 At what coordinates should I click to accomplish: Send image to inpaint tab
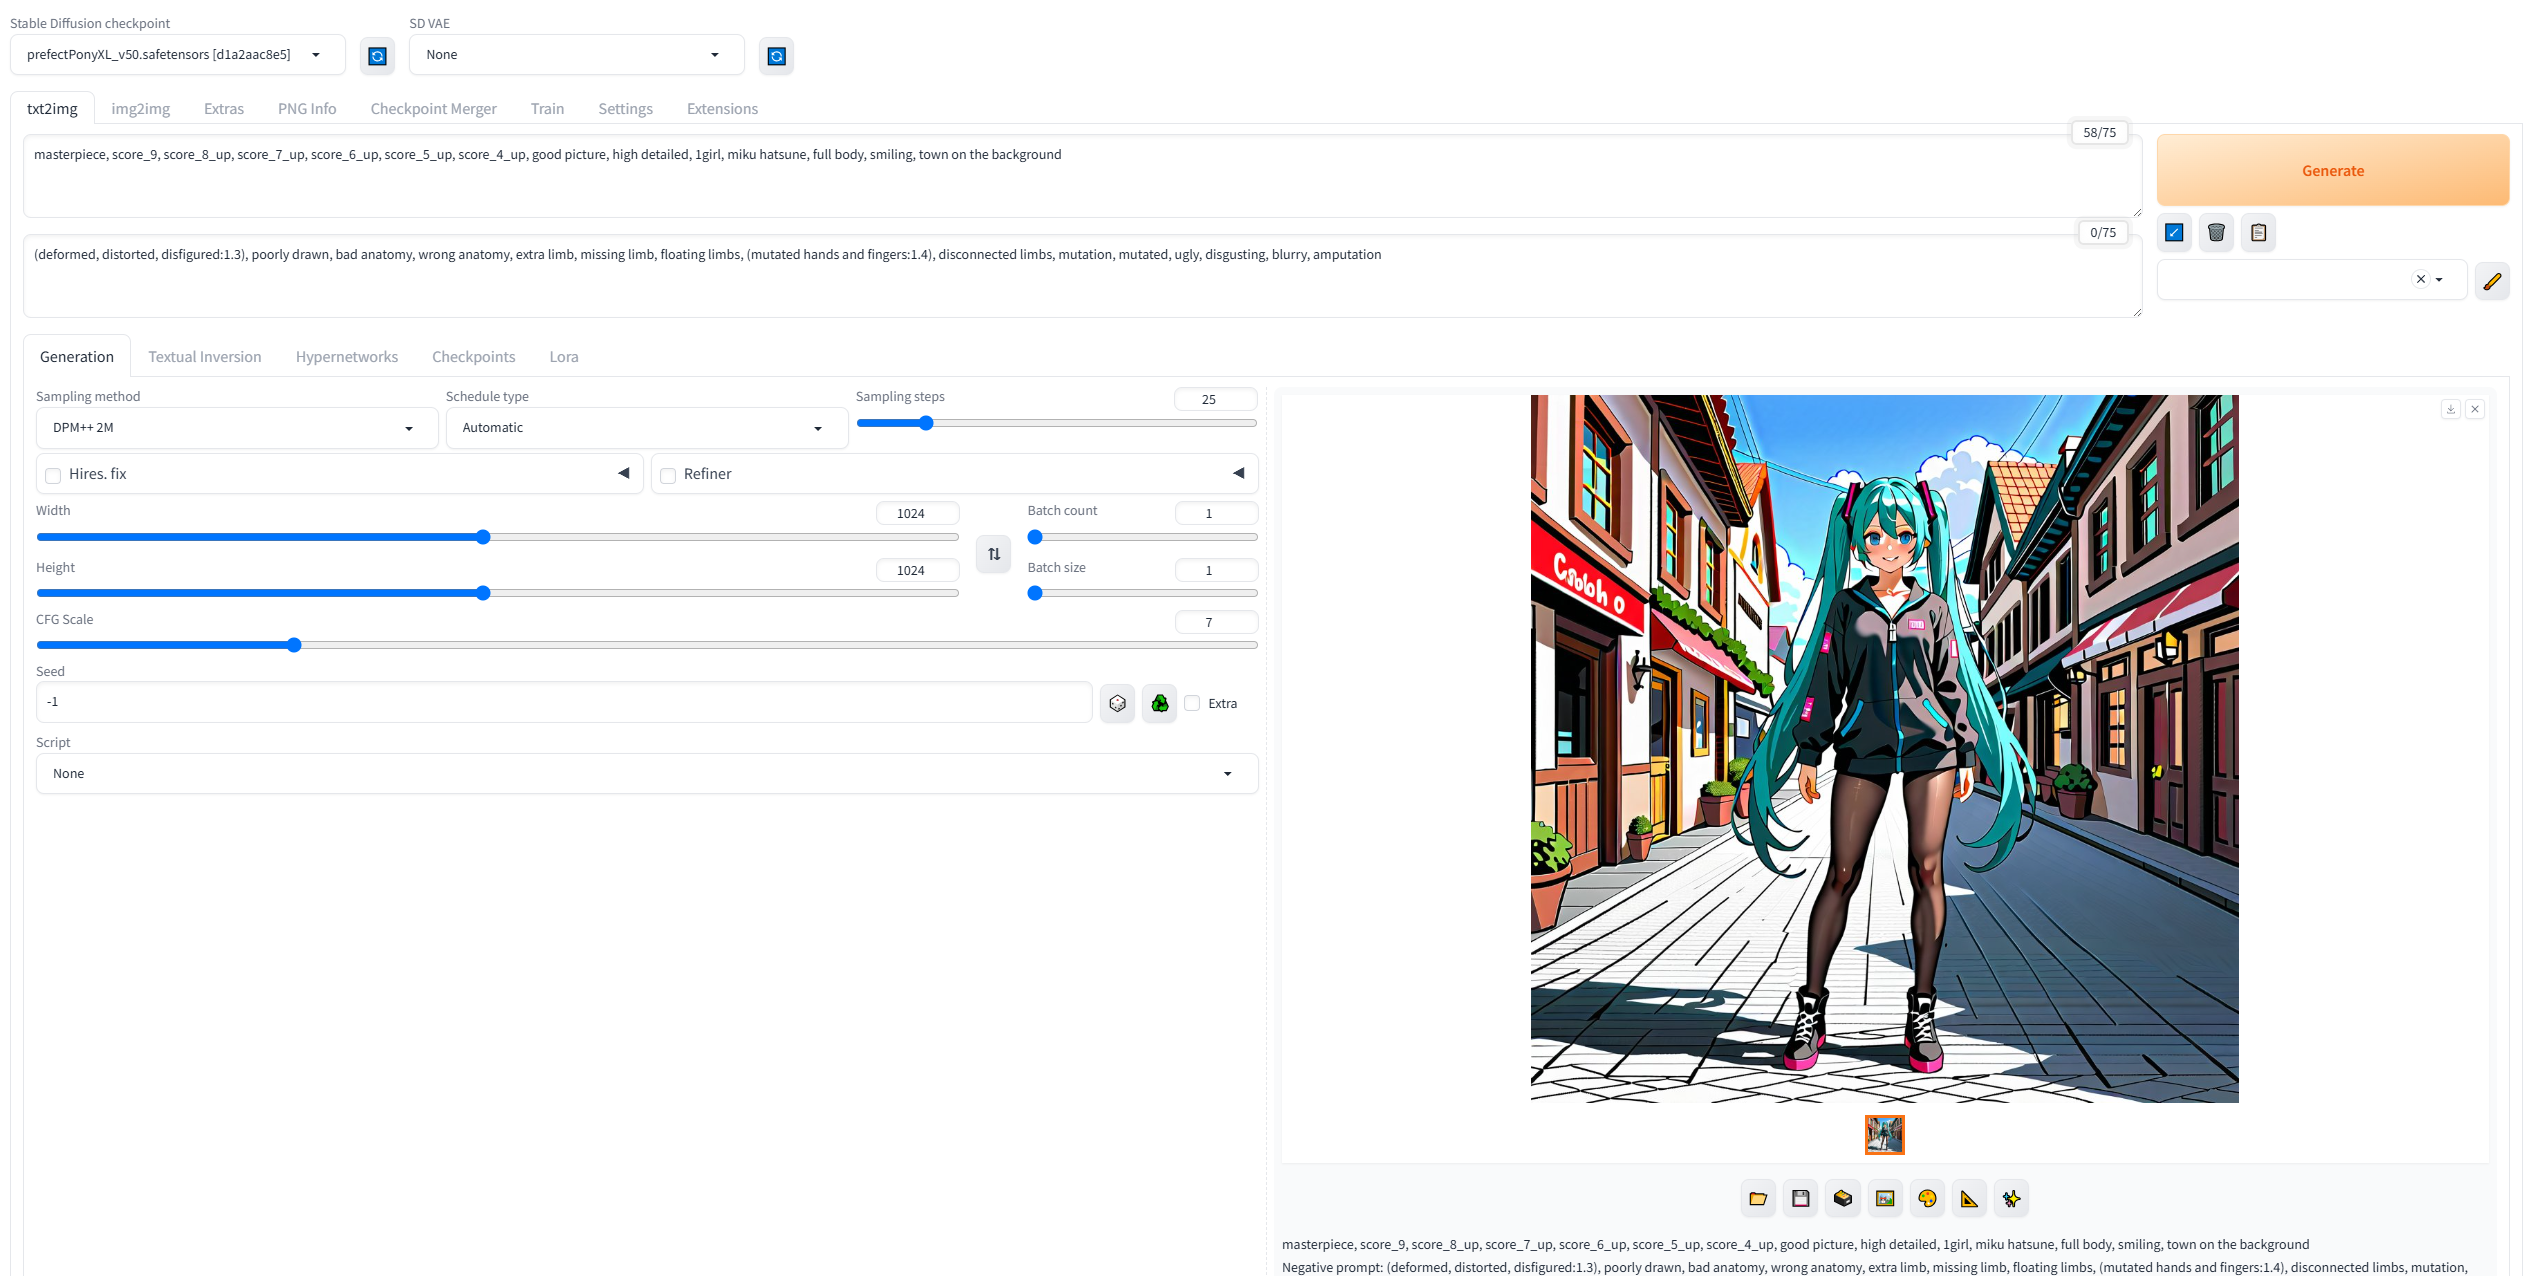(x=1927, y=1198)
